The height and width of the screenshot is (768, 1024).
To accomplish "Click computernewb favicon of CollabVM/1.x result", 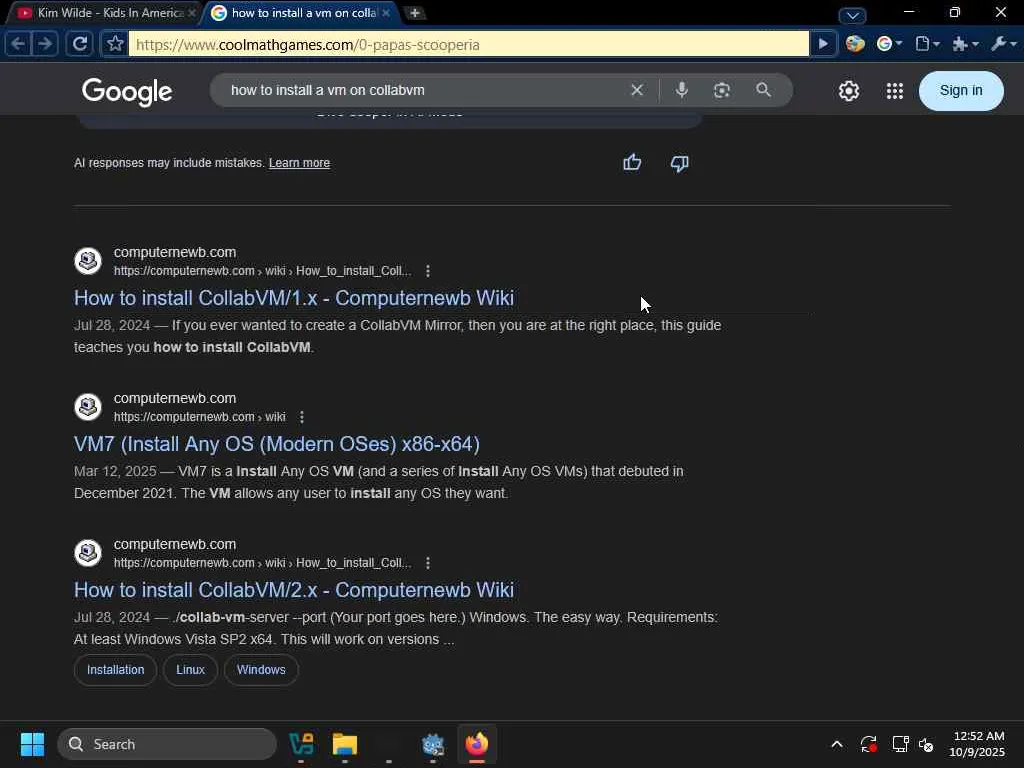I will (88, 261).
